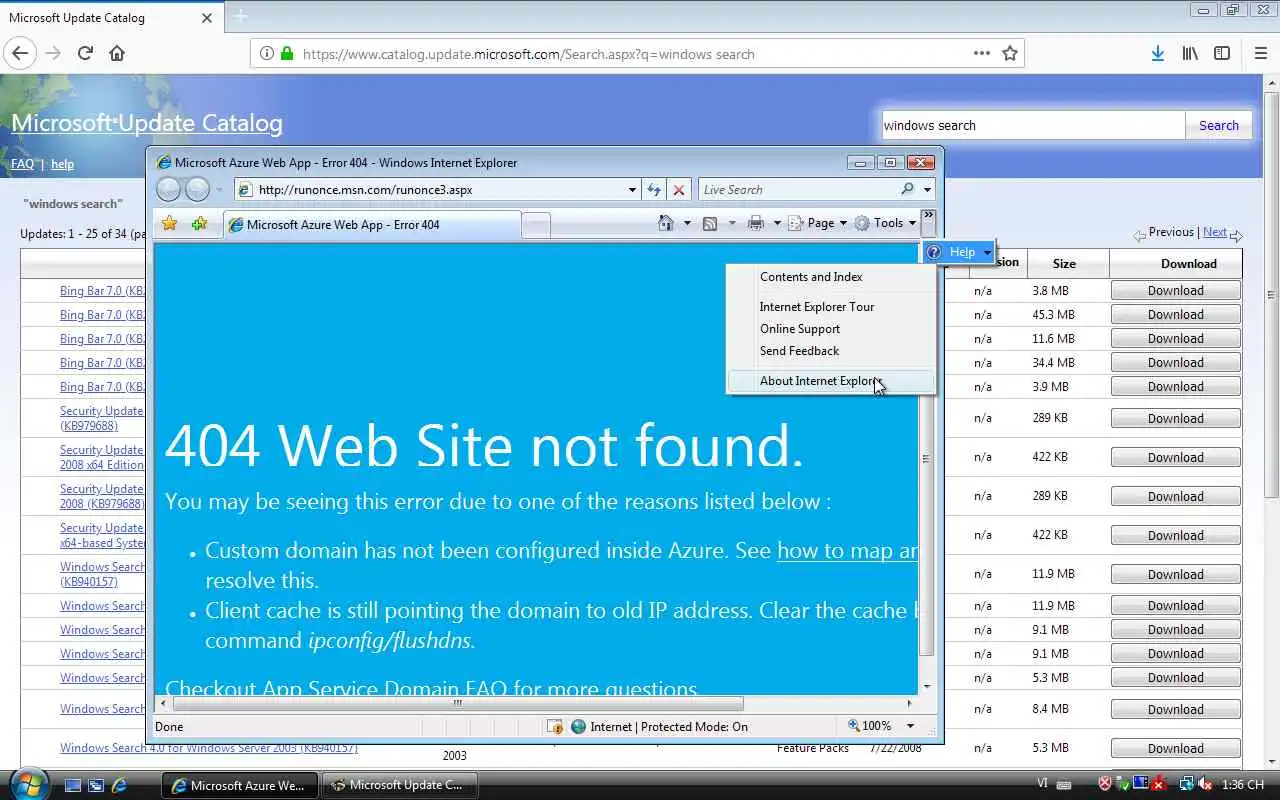Choose Online Support from Help menu

pos(831,329)
